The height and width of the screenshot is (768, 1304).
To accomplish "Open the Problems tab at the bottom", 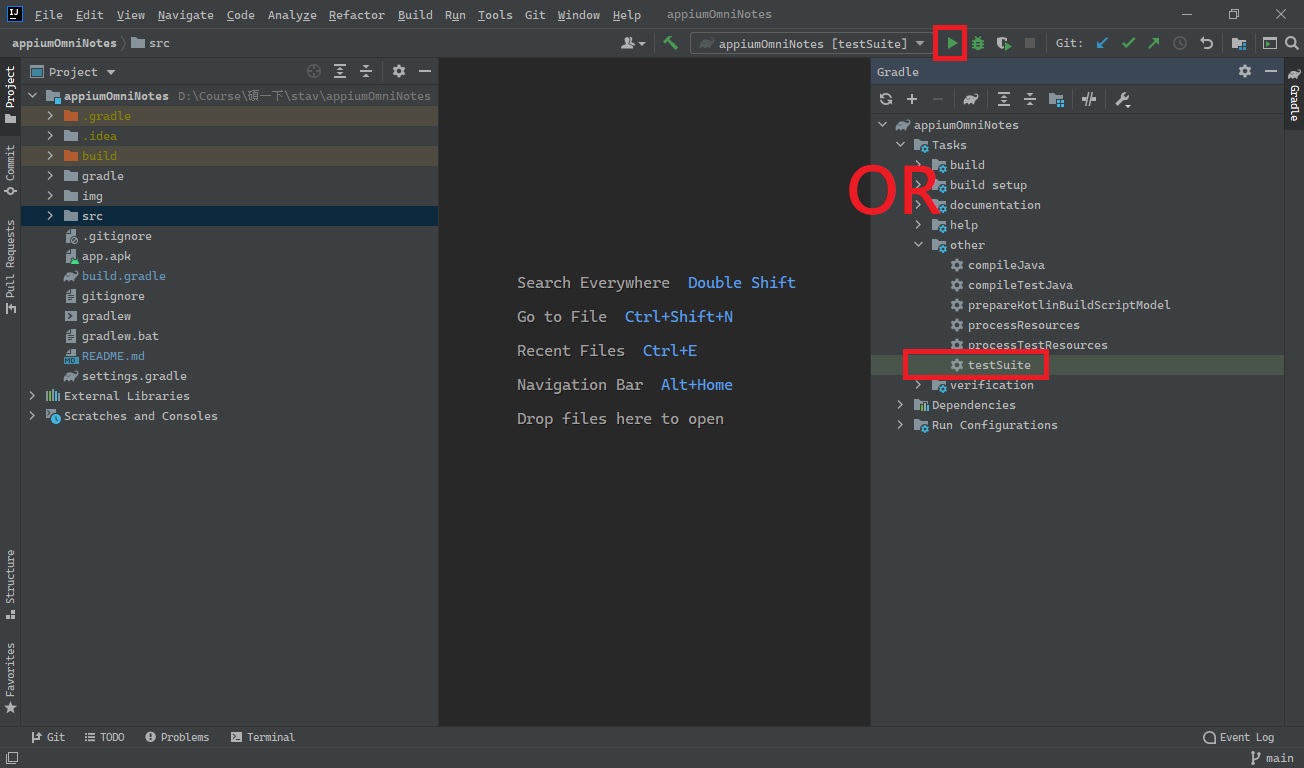I will (x=177, y=737).
